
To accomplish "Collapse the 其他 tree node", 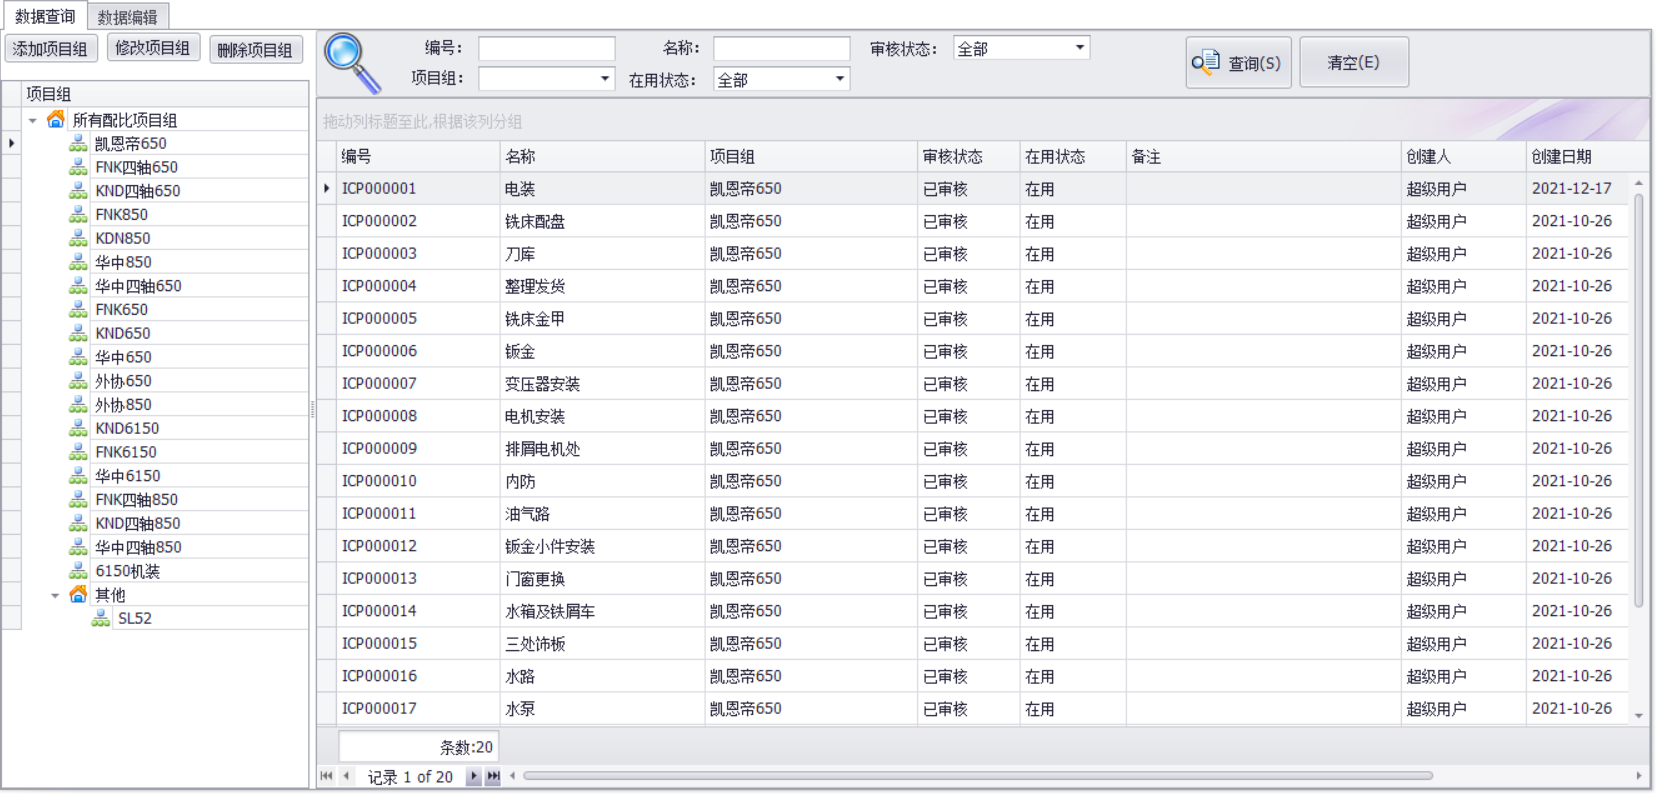I will pyautogui.click(x=55, y=595).
